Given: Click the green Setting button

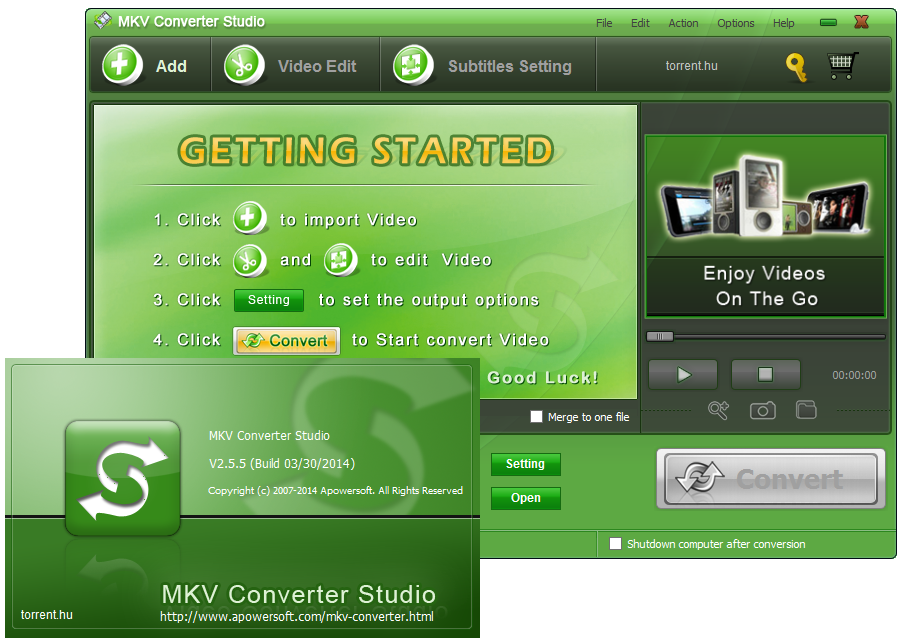Looking at the screenshot, I should pyautogui.click(x=525, y=464).
